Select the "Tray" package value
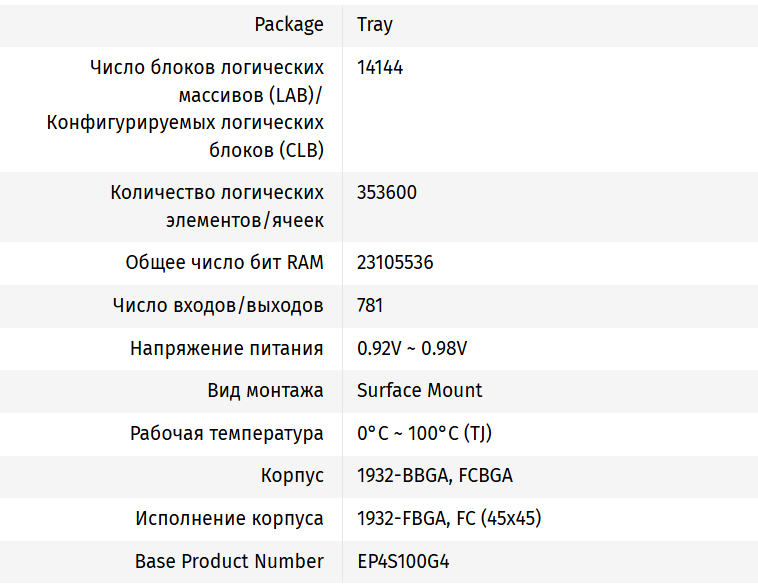Screen dimensions: 758x584 tap(375, 25)
